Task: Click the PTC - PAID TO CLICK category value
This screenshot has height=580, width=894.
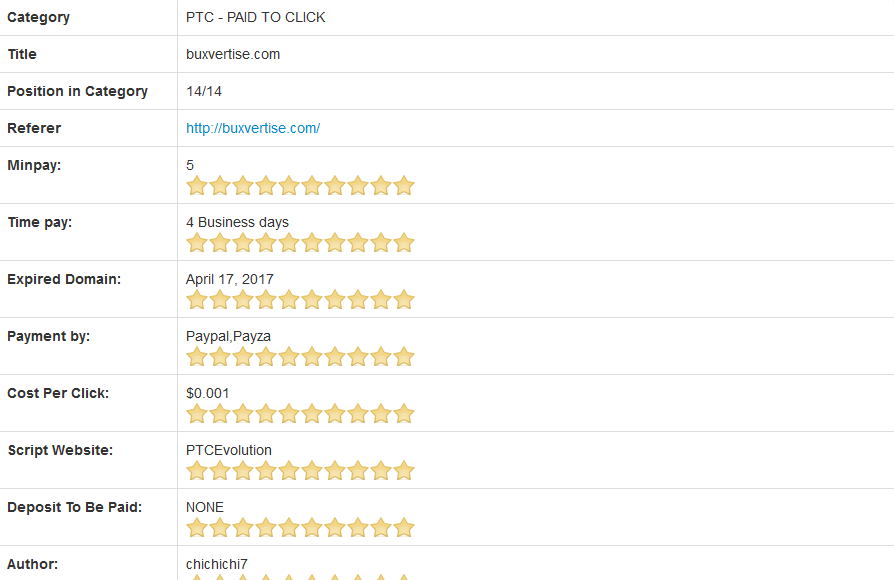Action: tap(256, 17)
